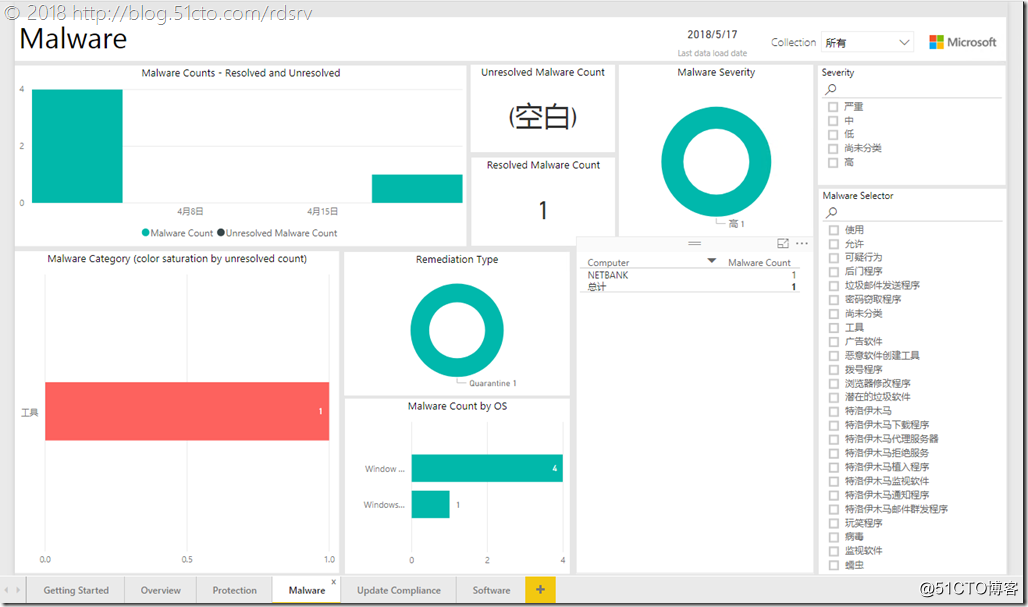This screenshot has width=1028, height=607.
Task: Check 拨号程序 checkbox
Action: point(834,370)
